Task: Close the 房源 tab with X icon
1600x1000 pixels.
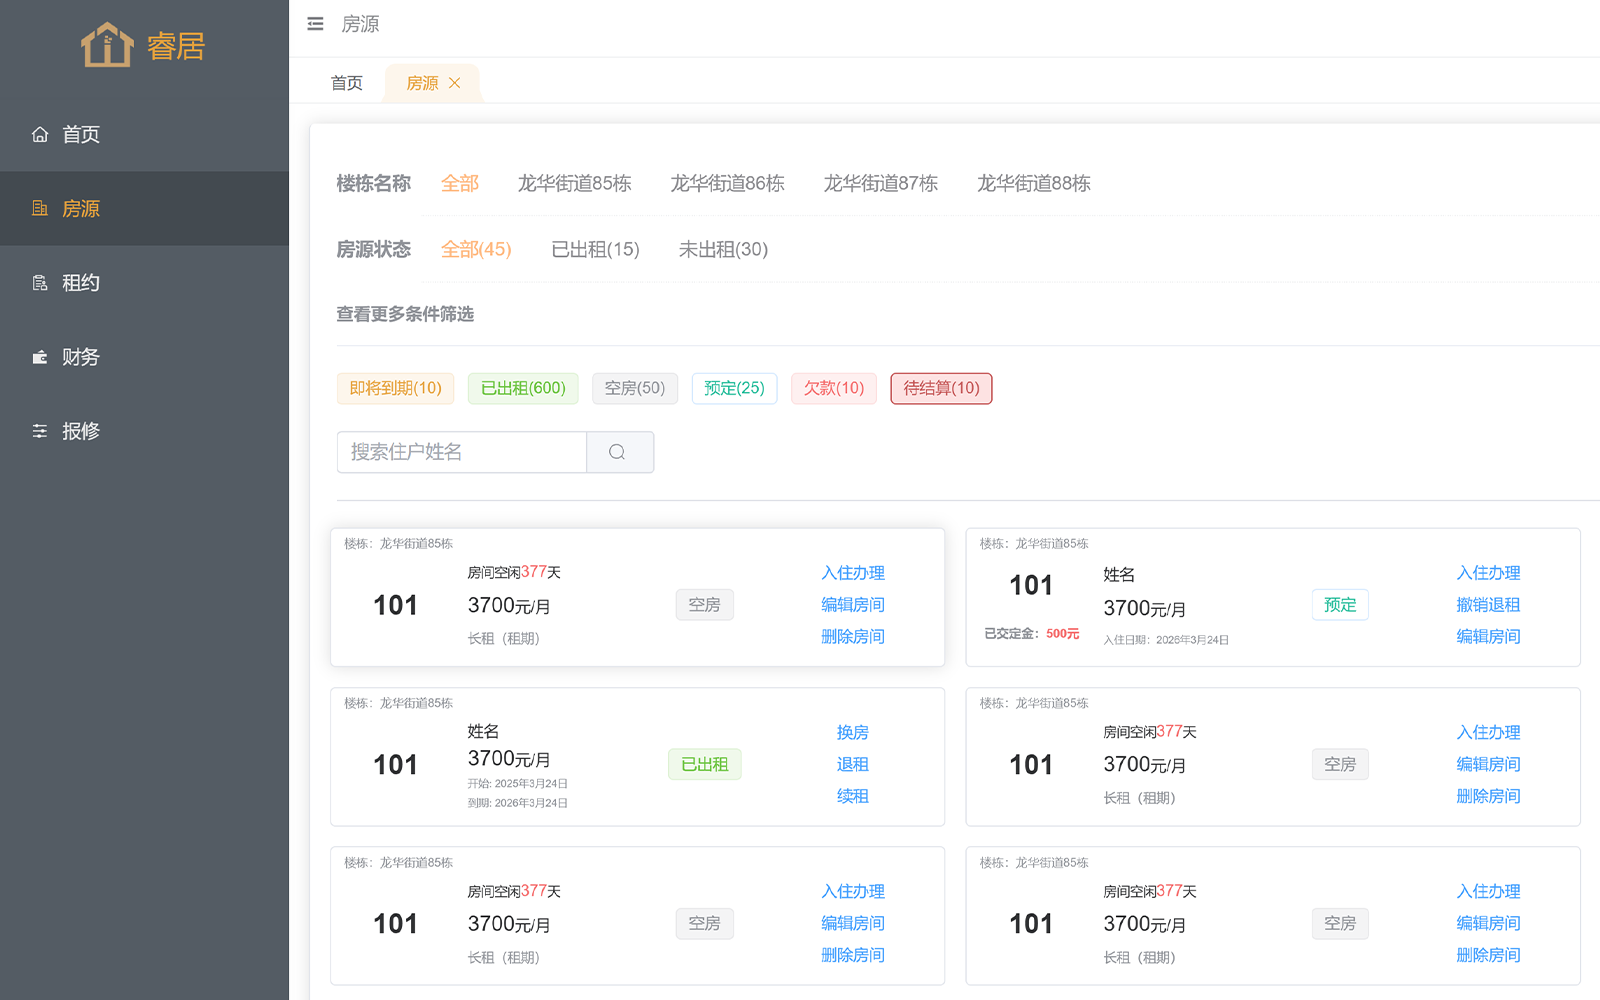Action: (455, 83)
